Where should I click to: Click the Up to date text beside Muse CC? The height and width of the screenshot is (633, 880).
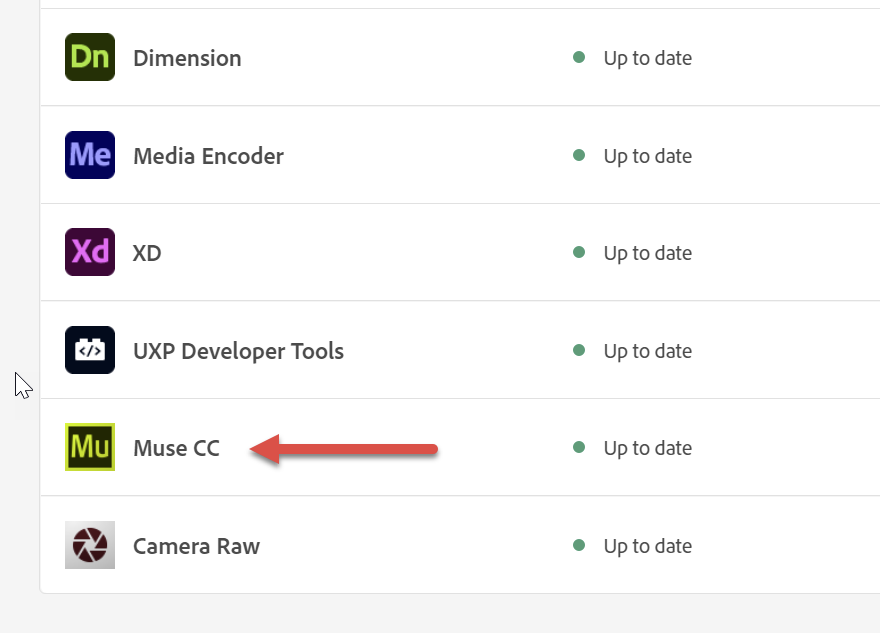click(647, 448)
